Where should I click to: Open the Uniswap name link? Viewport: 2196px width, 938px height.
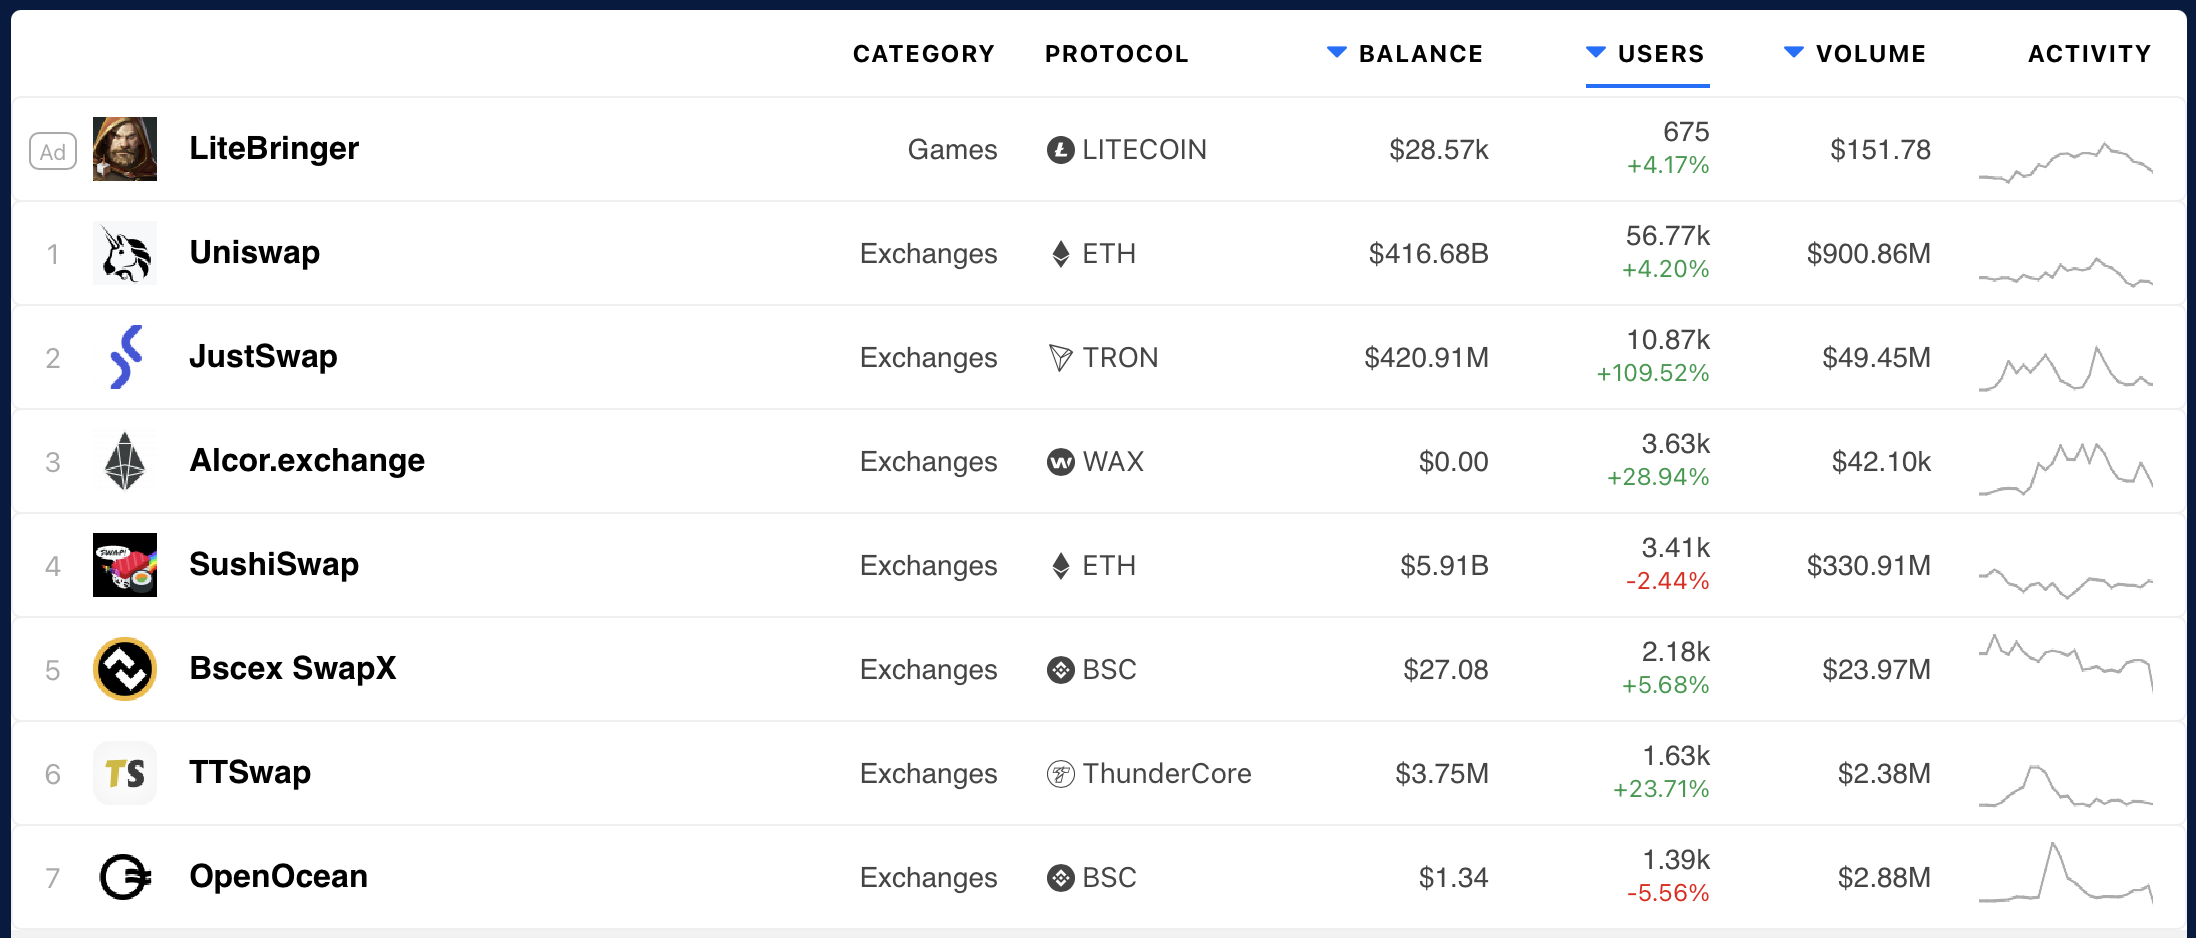[x=255, y=252]
